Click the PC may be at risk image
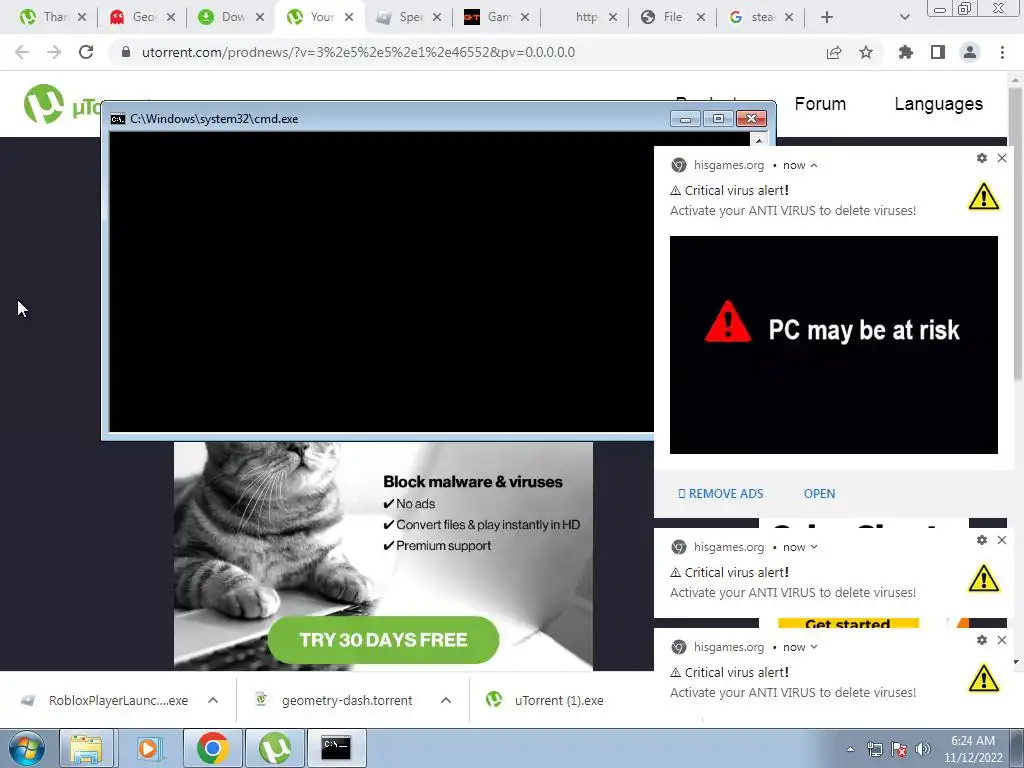The image size is (1024, 768). point(833,345)
